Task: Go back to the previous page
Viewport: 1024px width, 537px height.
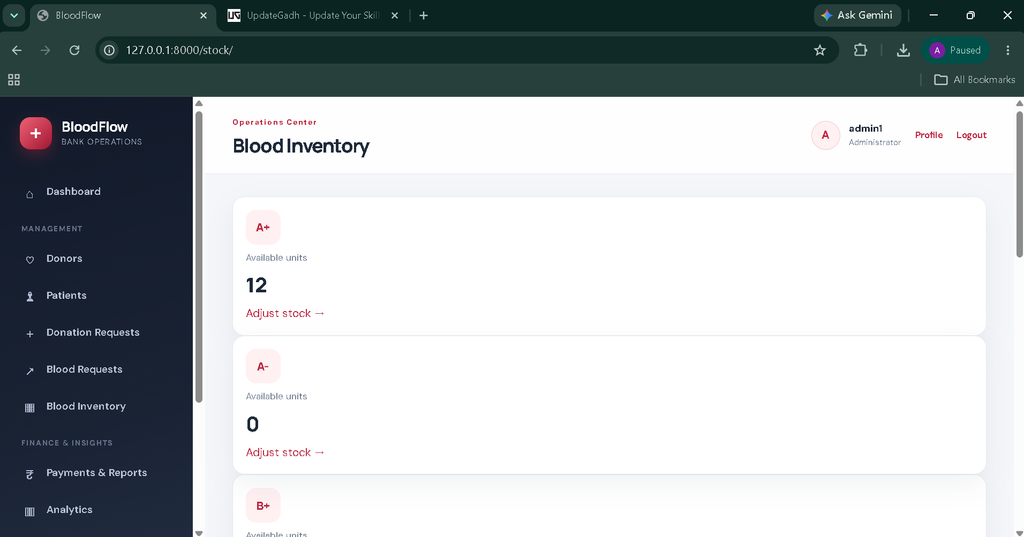Action: (17, 50)
